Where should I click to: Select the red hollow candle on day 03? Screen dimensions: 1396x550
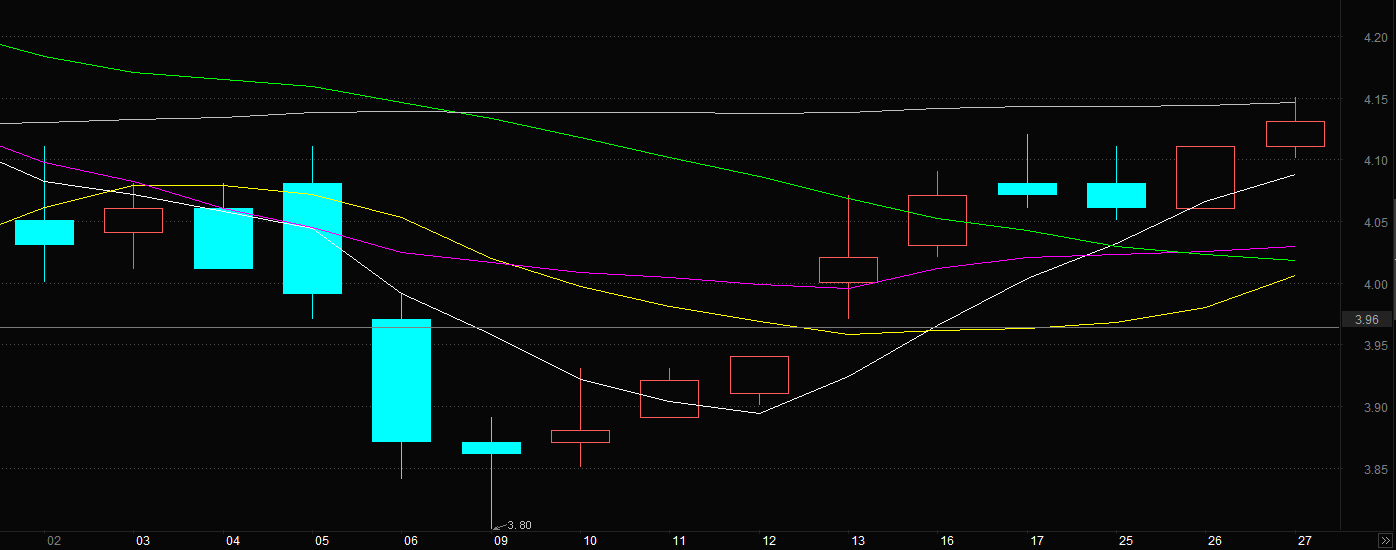[x=133, y=220]
